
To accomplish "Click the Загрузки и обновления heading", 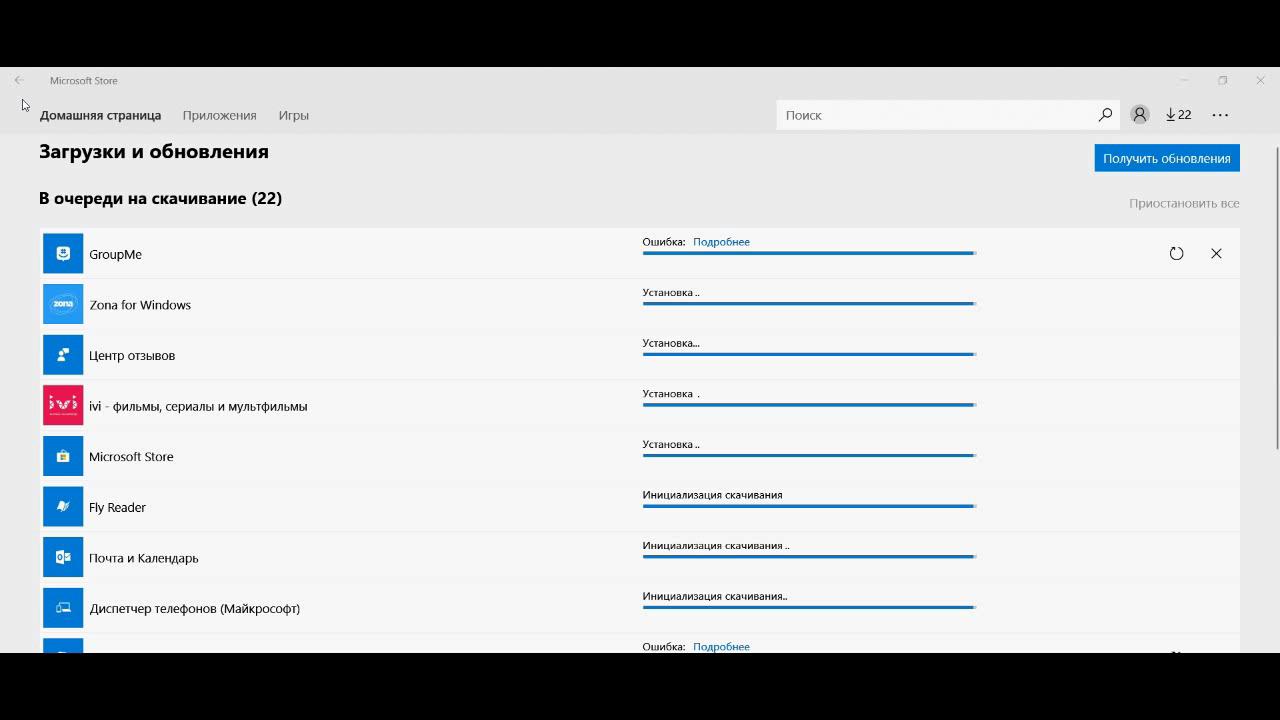I will click(154, 152).
